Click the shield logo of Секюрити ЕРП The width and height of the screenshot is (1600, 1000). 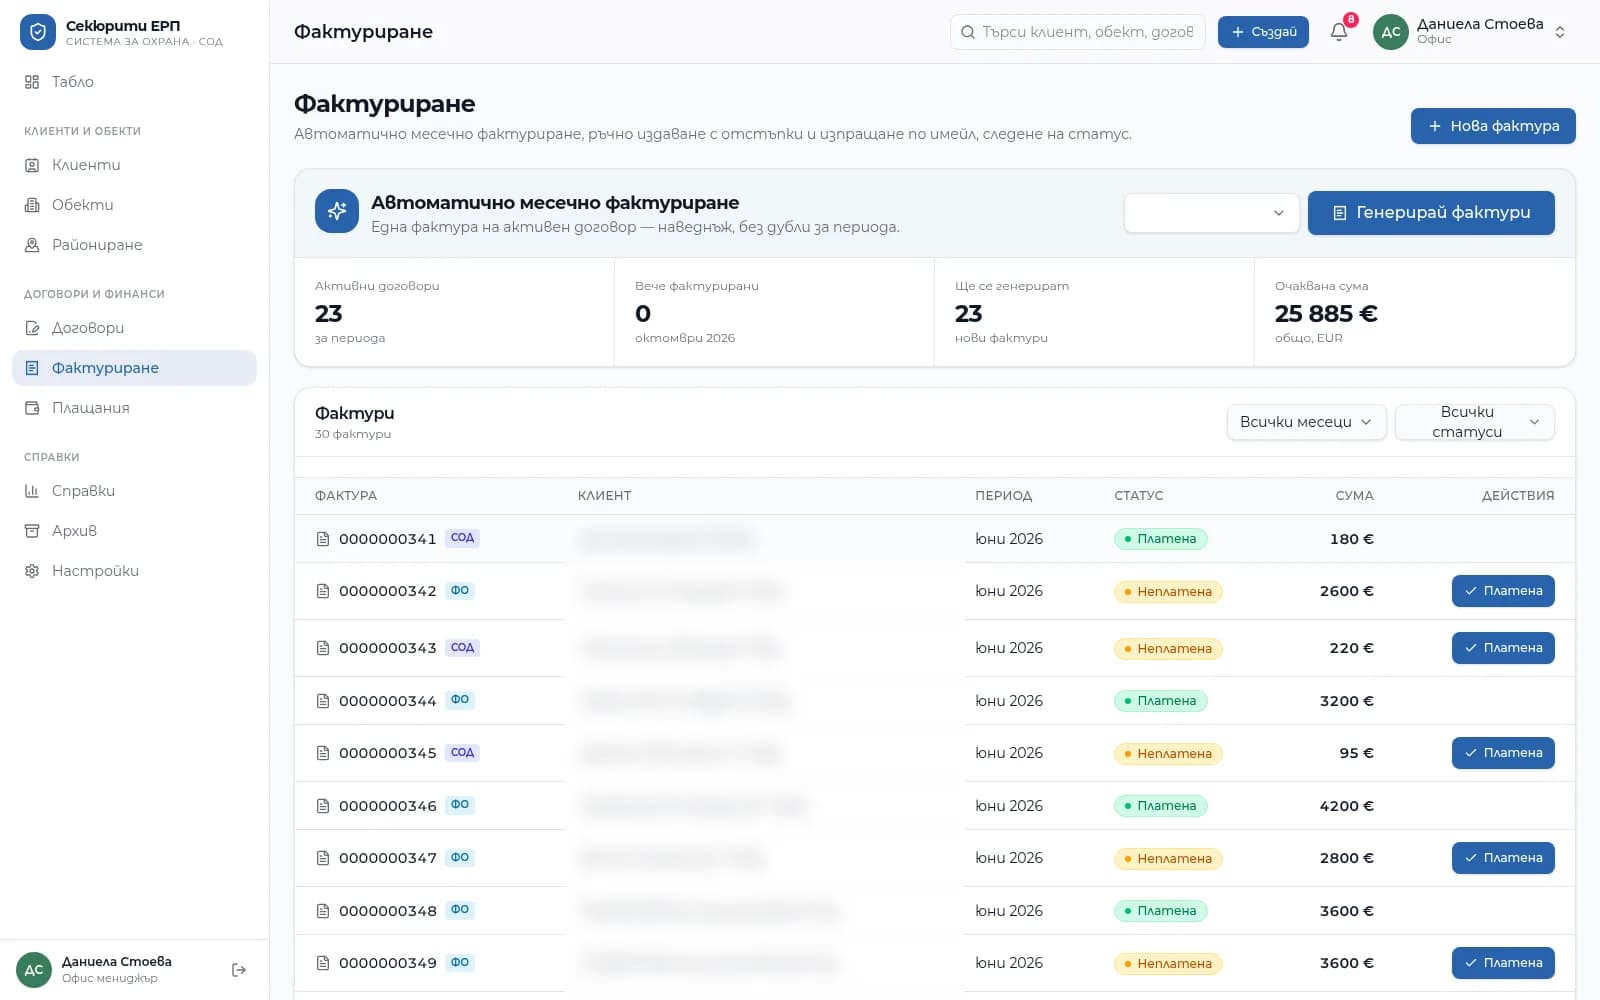click(x=38, y=32)
